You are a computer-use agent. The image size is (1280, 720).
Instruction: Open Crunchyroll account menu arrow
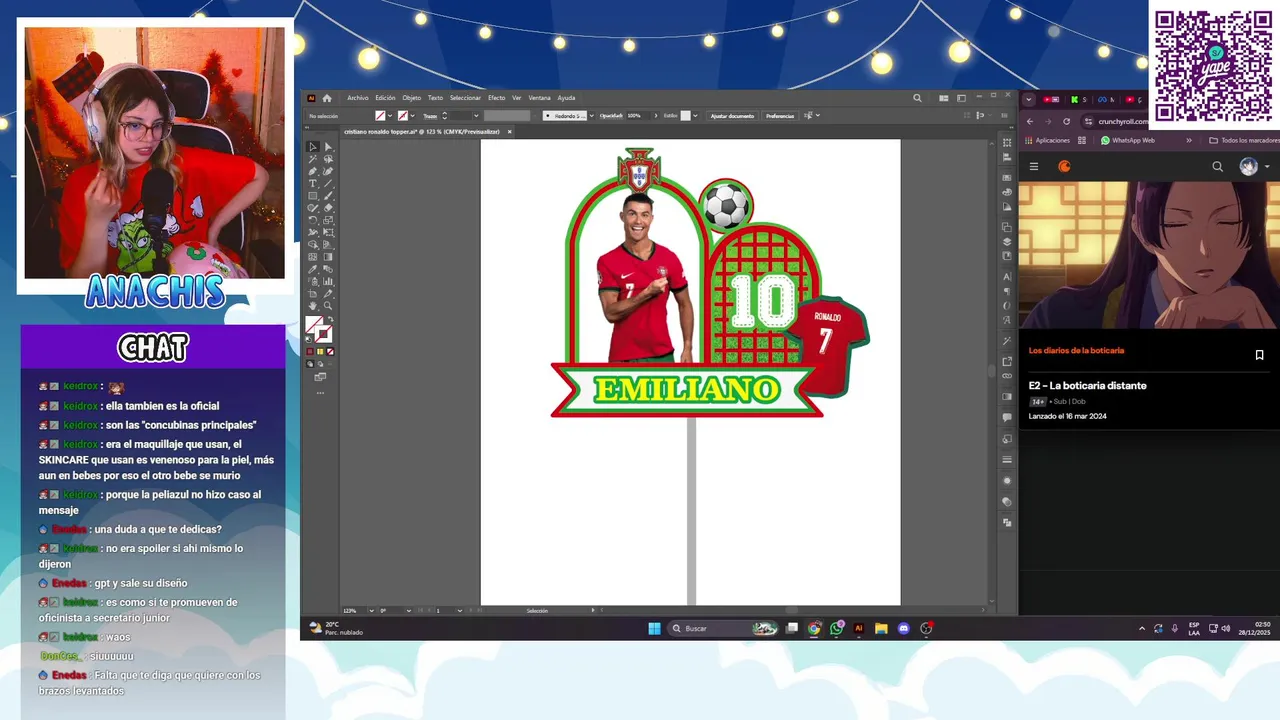[x=1267, y=167]
